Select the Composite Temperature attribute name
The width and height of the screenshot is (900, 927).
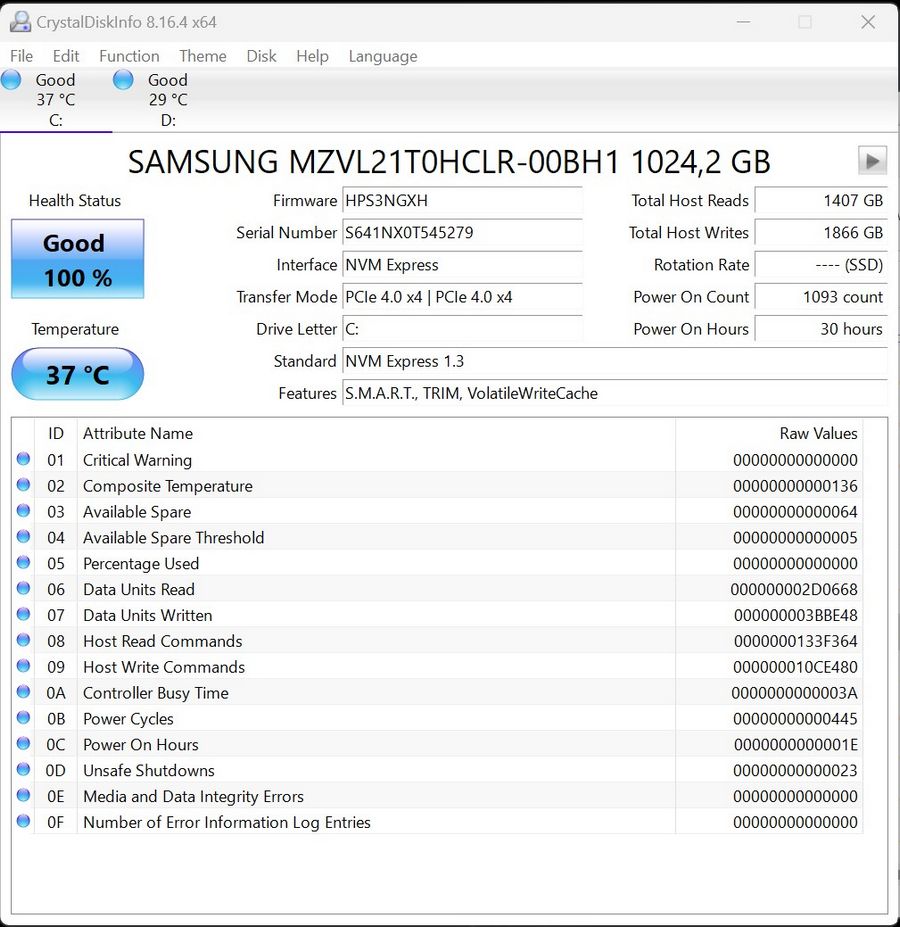tap(167, 486)
